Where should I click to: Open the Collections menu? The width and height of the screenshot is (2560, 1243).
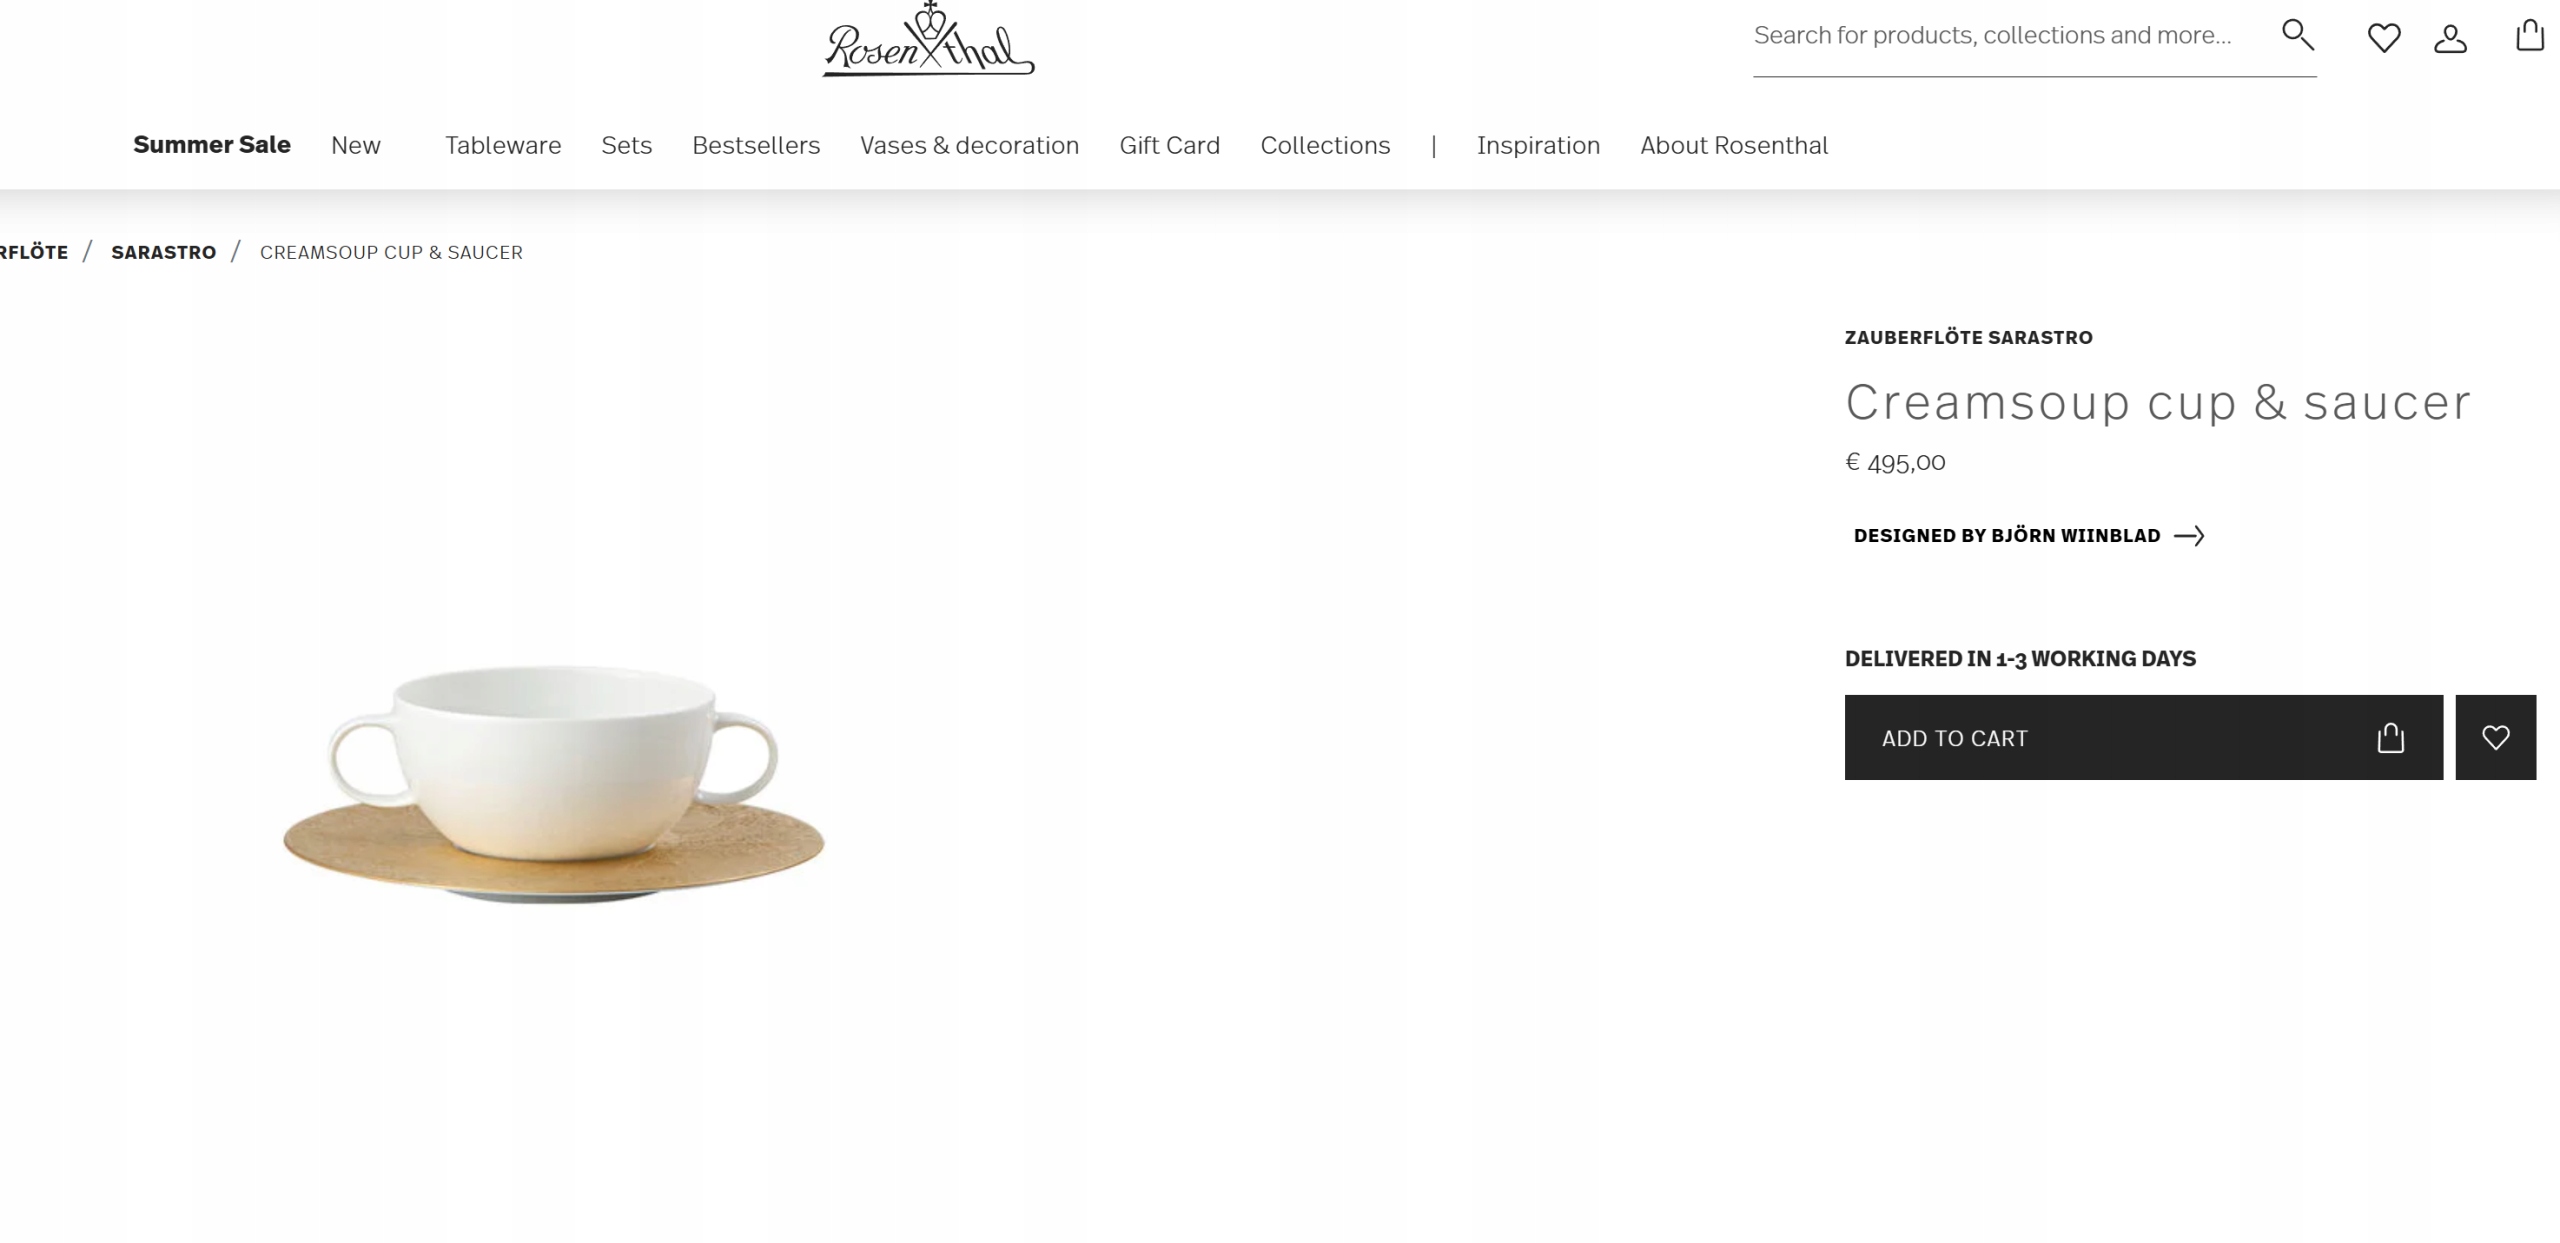pyautogui.click(x=1325, y=145)
